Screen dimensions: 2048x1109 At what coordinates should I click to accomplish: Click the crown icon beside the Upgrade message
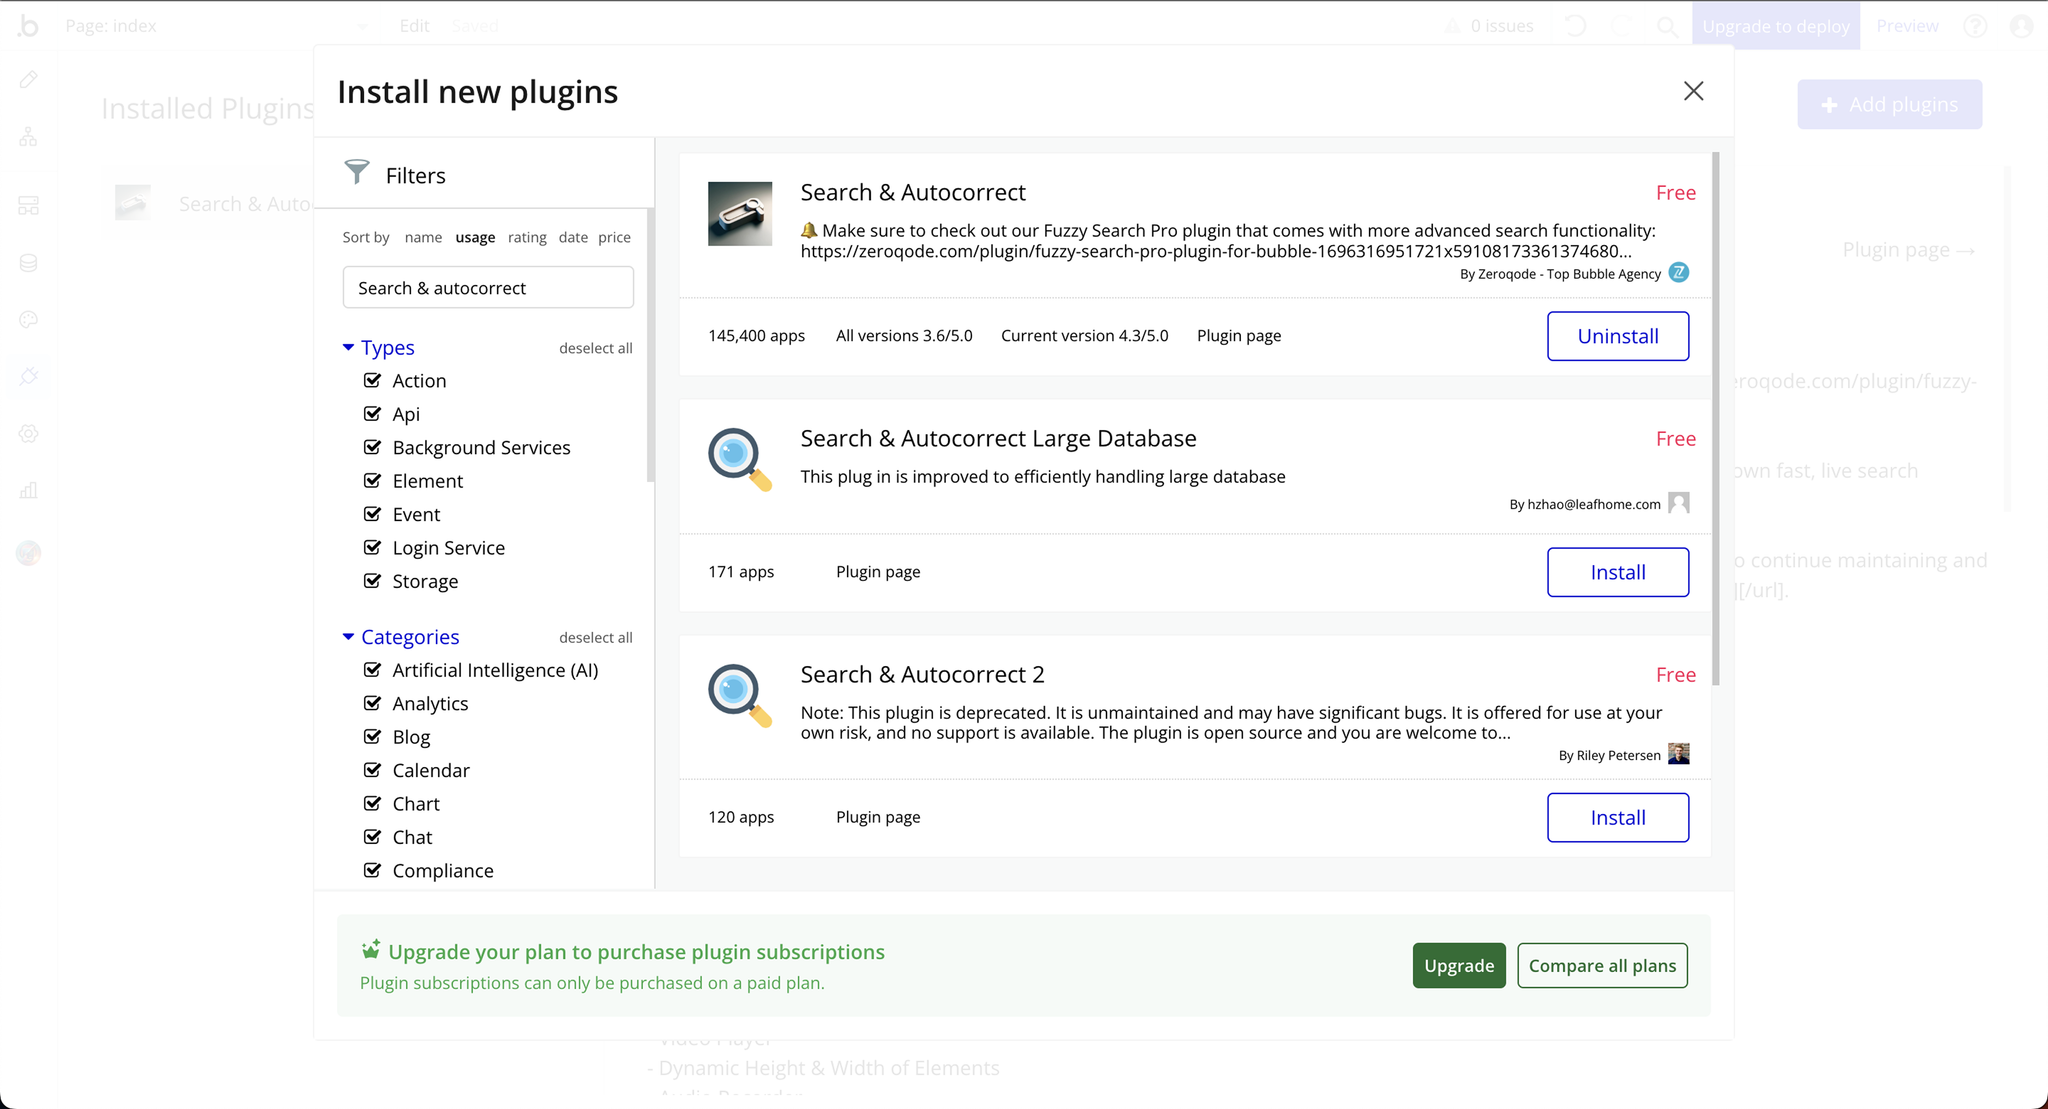coord(371,949)
